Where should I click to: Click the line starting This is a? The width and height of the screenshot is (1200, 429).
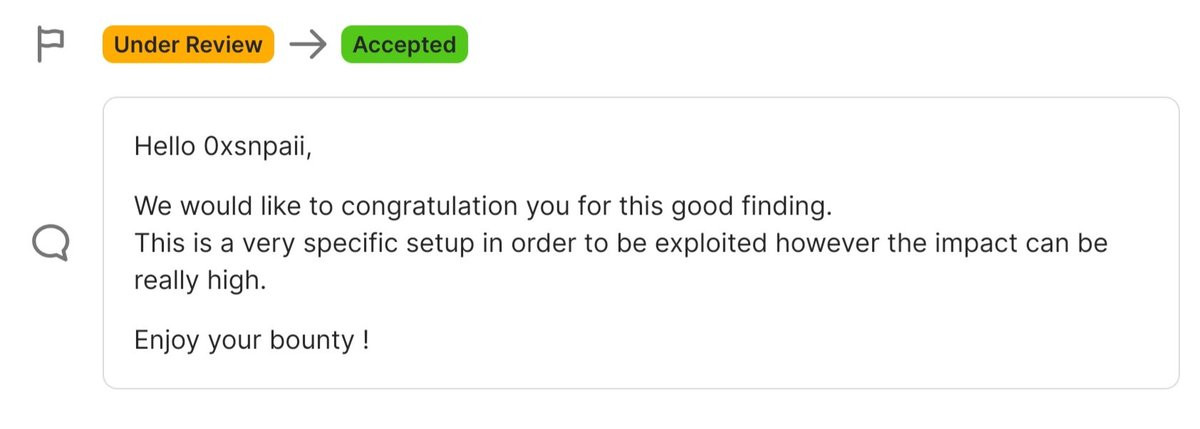point(620,243)
